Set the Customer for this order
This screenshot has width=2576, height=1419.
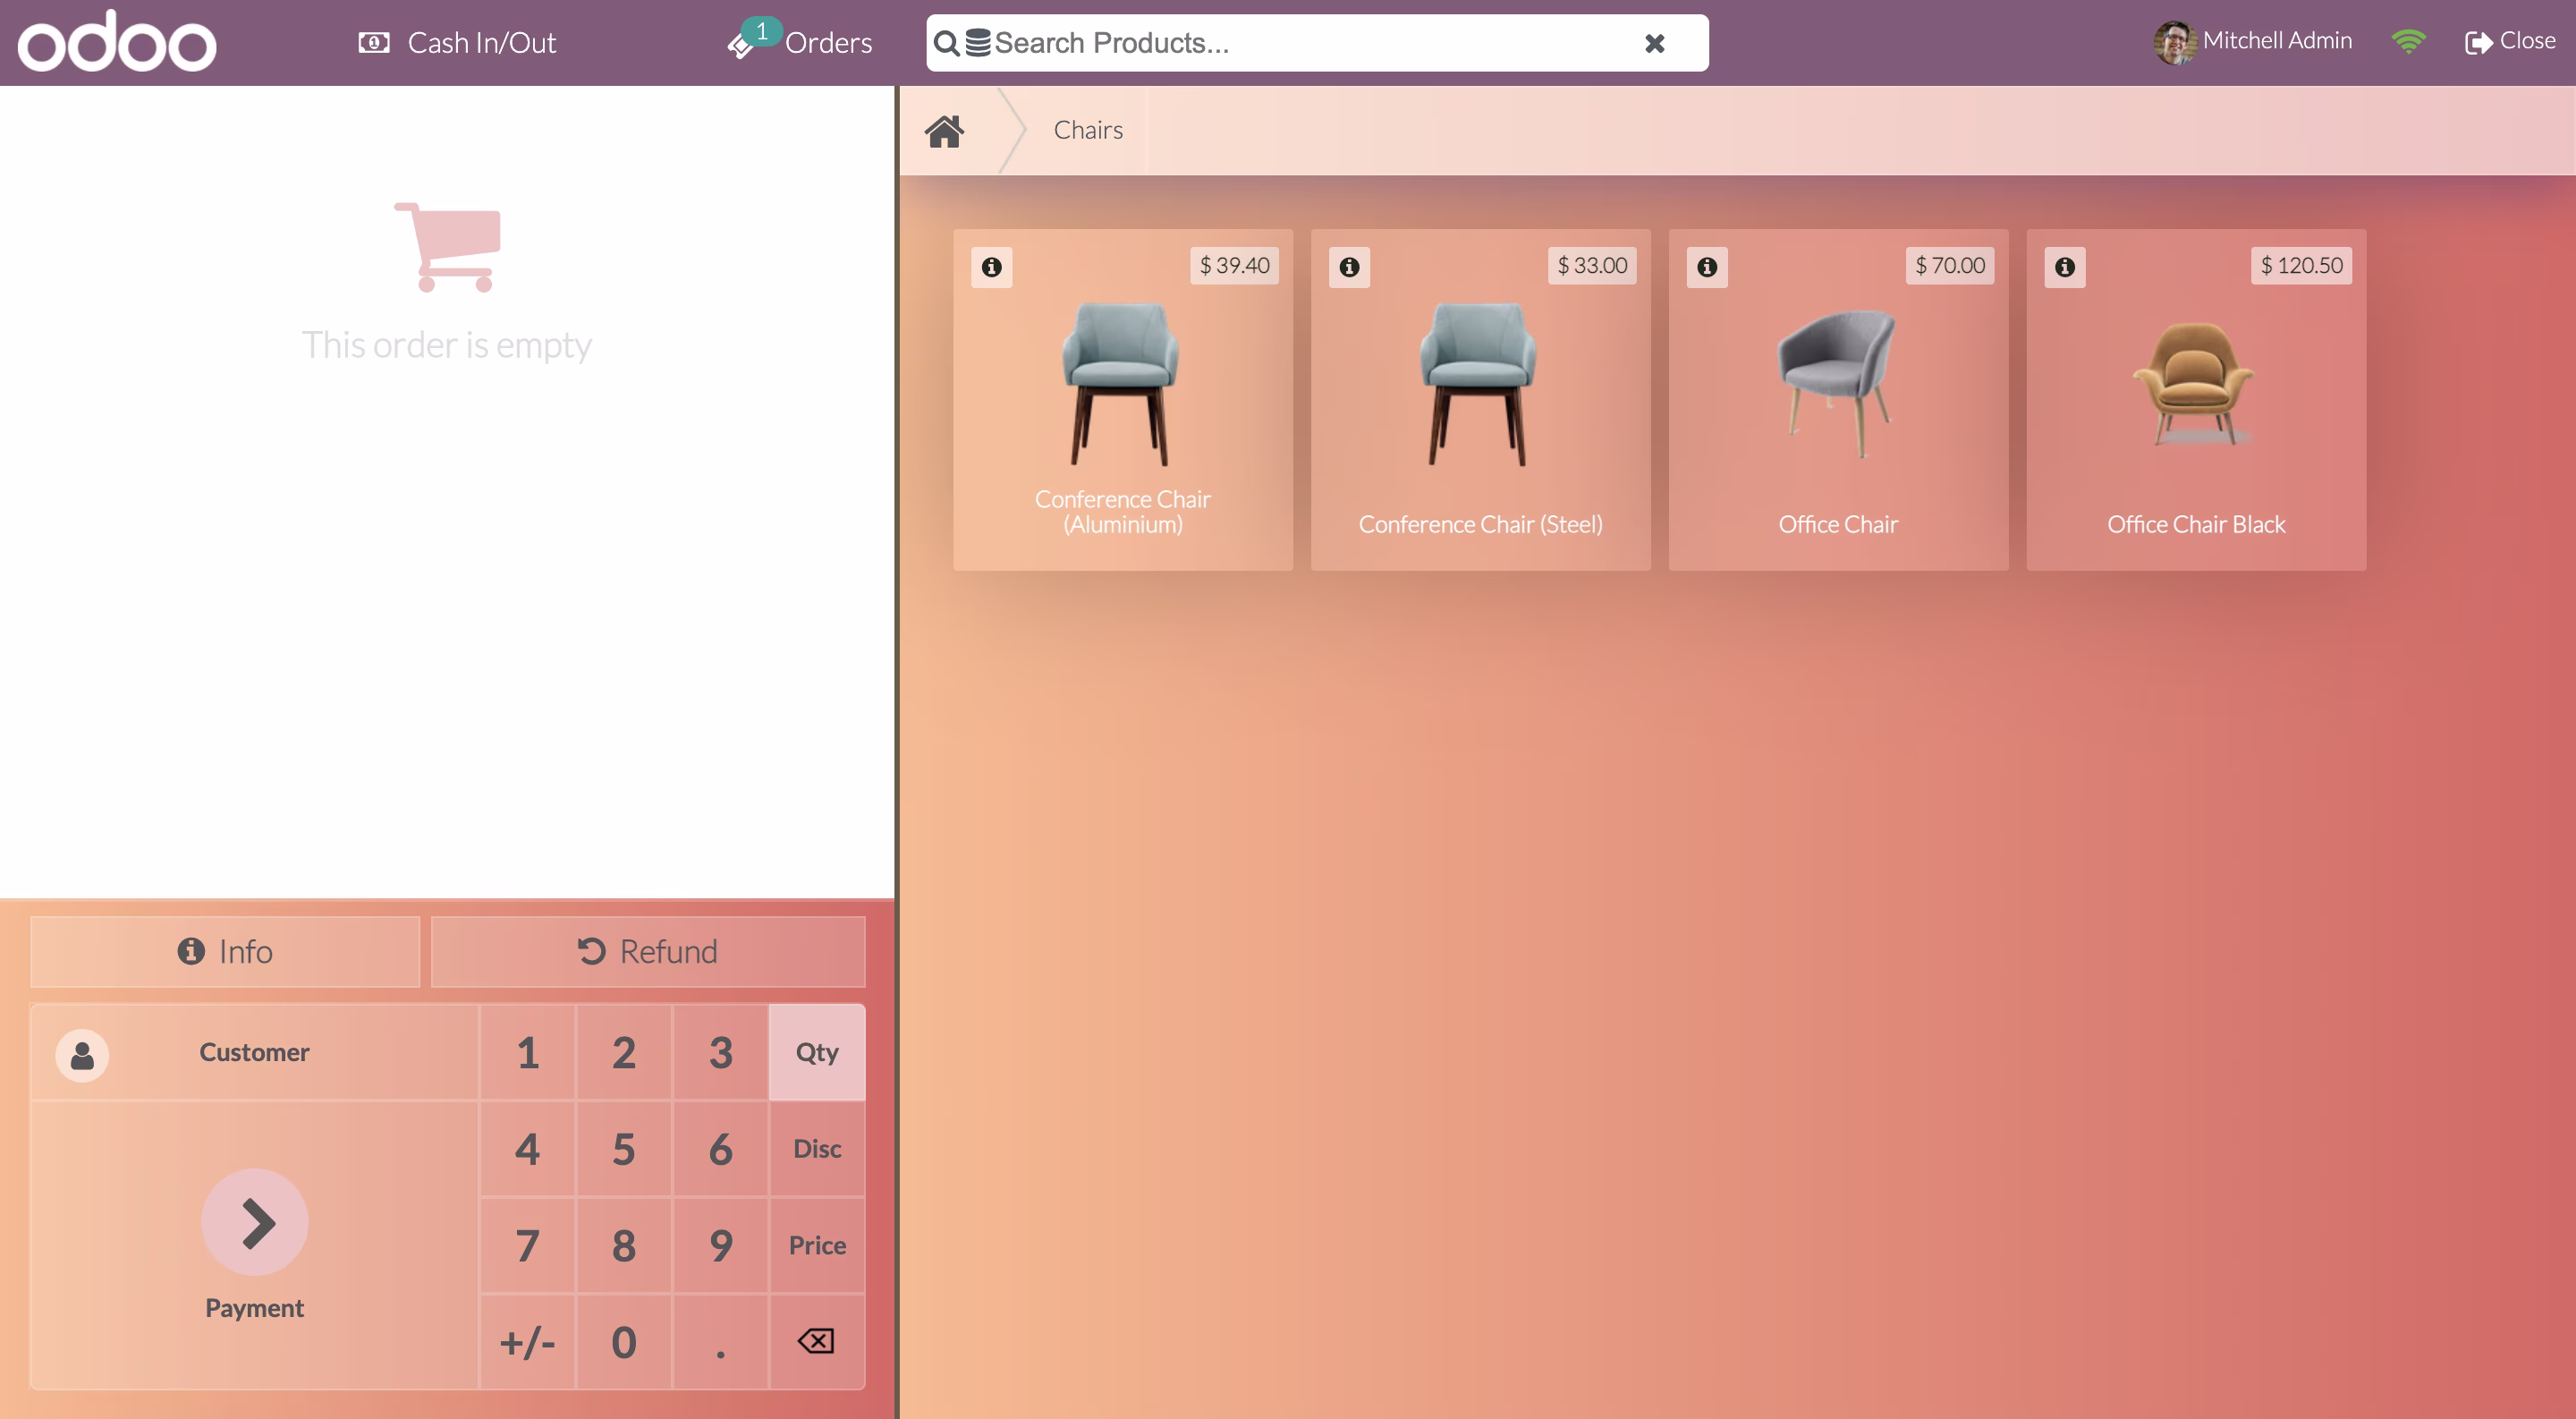pyautogui.click(x=254, y=1052)
